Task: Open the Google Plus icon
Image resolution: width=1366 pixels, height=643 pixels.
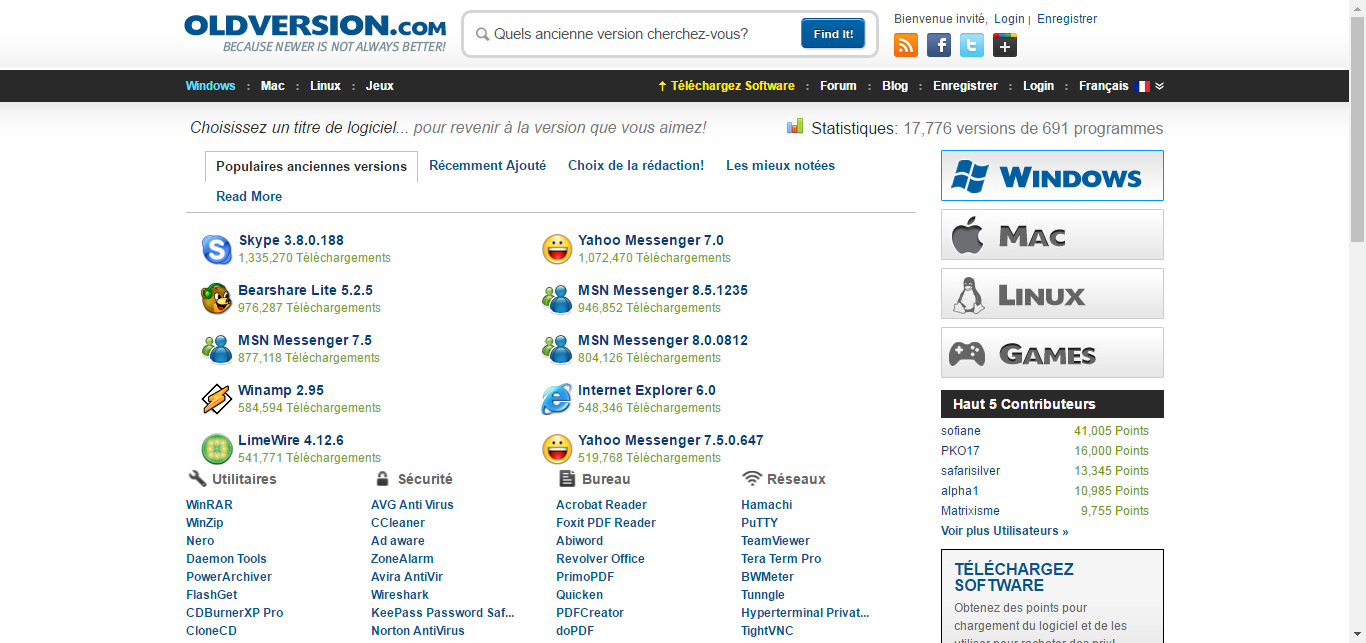Action: coord(1005,45)
